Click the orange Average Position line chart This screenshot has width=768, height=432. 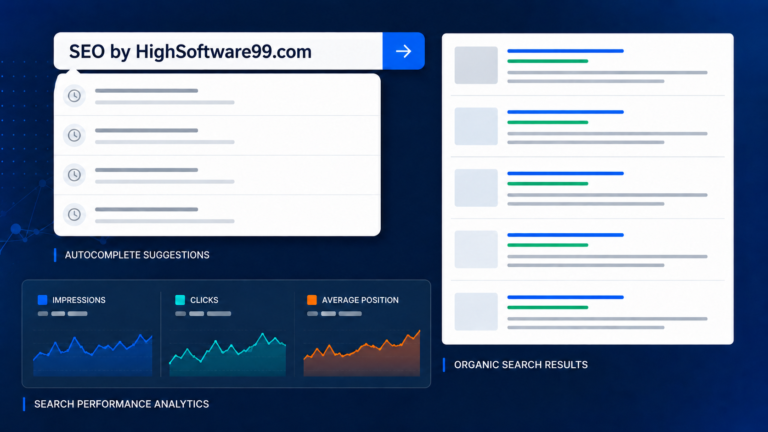[361, 353]
